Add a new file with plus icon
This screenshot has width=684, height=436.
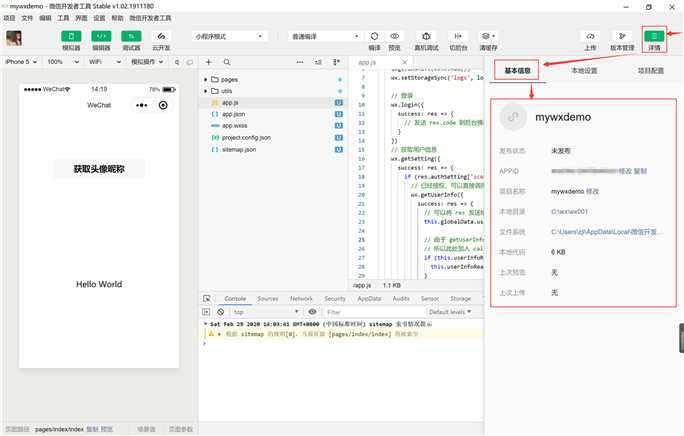coord(209,62)
